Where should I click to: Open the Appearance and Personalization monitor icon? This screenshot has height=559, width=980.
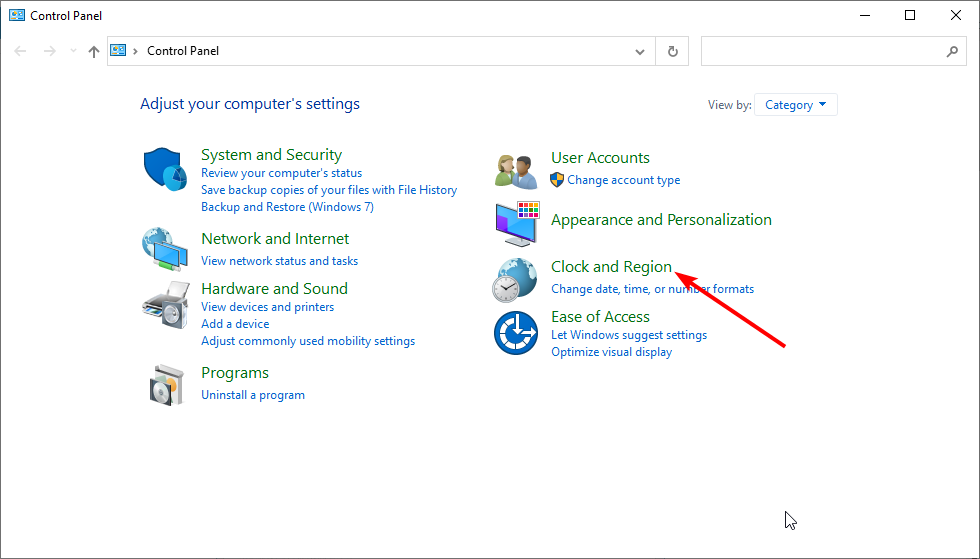(517, 223)
